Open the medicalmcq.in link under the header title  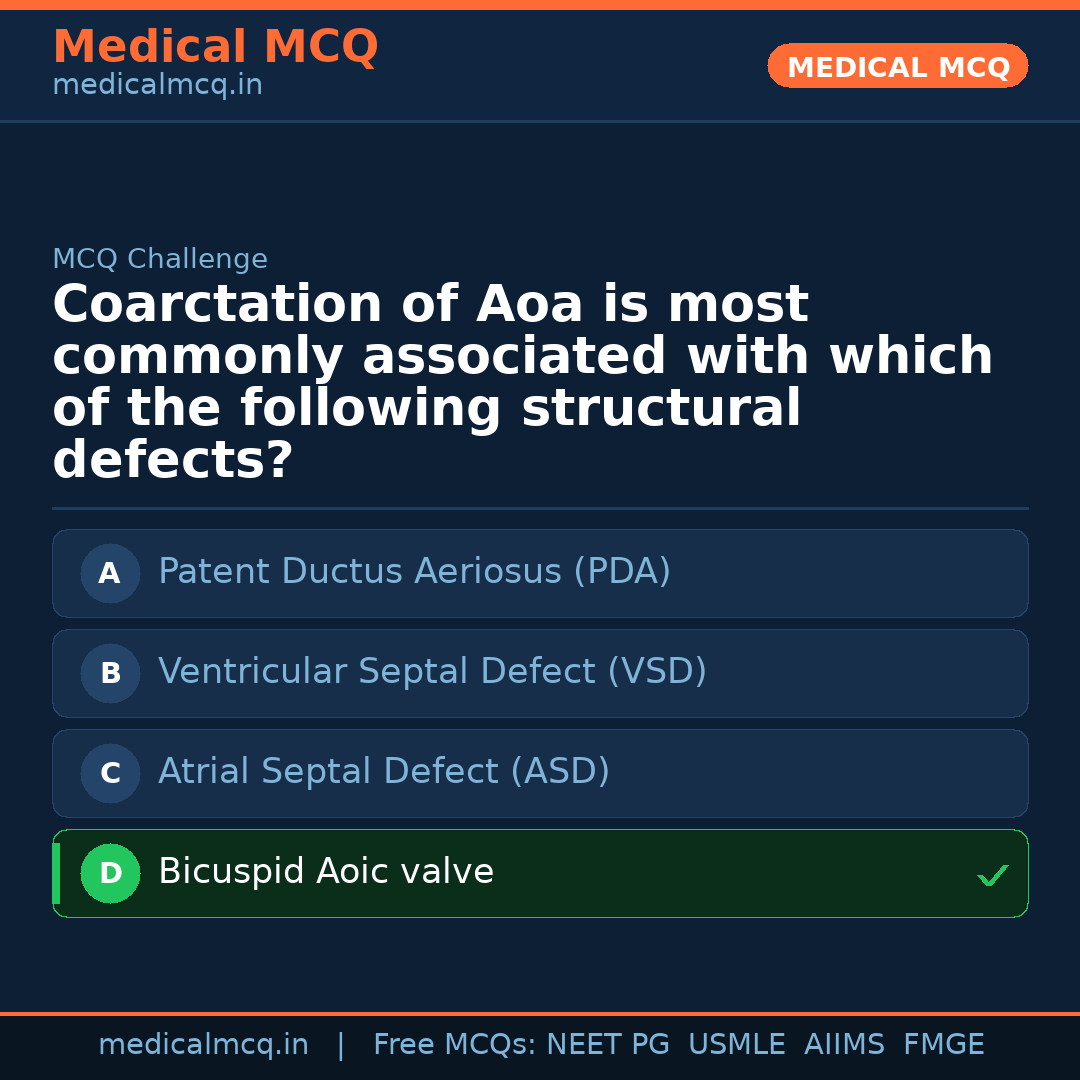click(157, 86)
